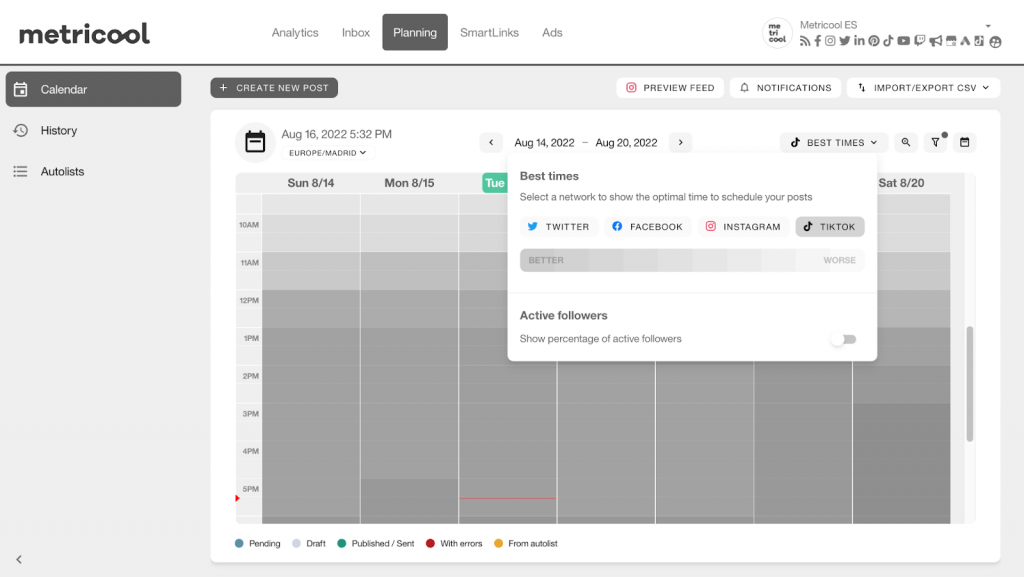Click the TikTok Ads square icon in header
Screen dimensions: 1024x577
[x=979, y=41]
